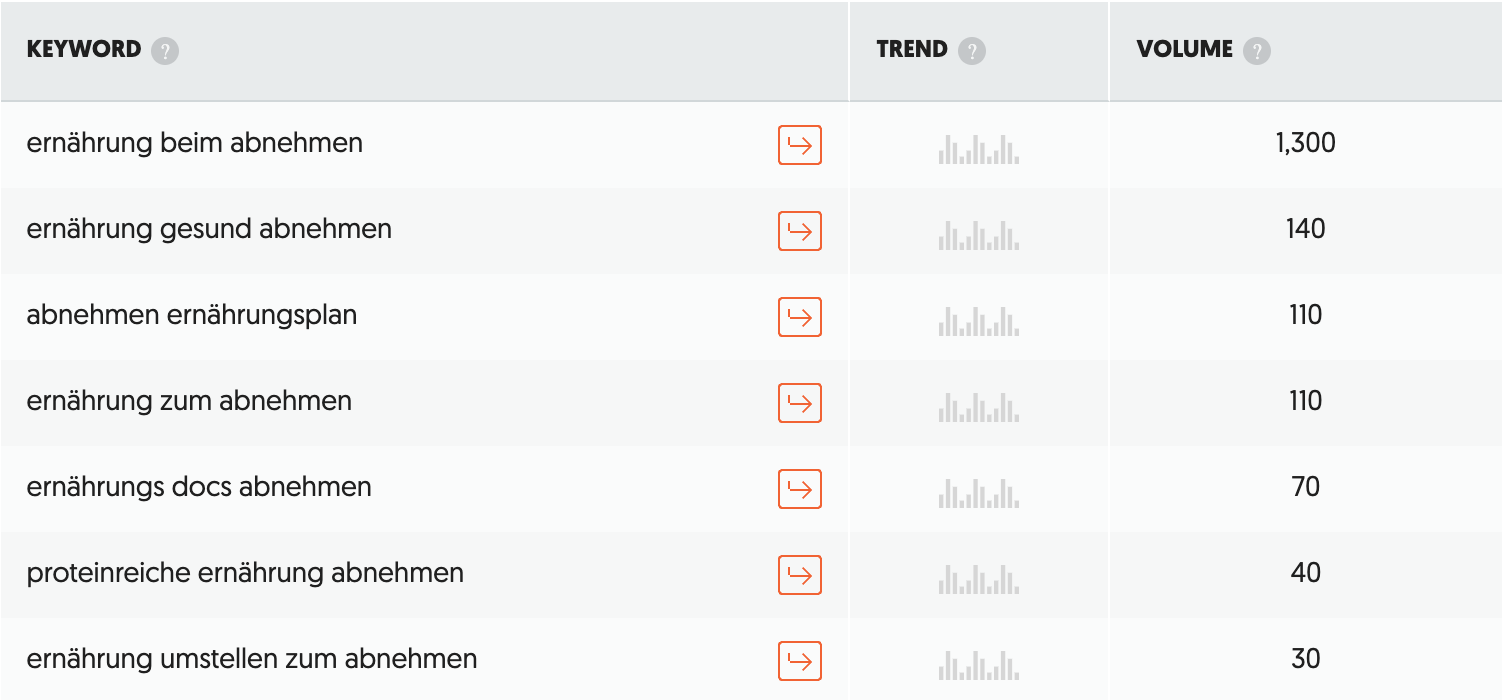Click the help icon next to KEYWORD header
This screenshot has width=1502, height=700.
click(166, 49)
